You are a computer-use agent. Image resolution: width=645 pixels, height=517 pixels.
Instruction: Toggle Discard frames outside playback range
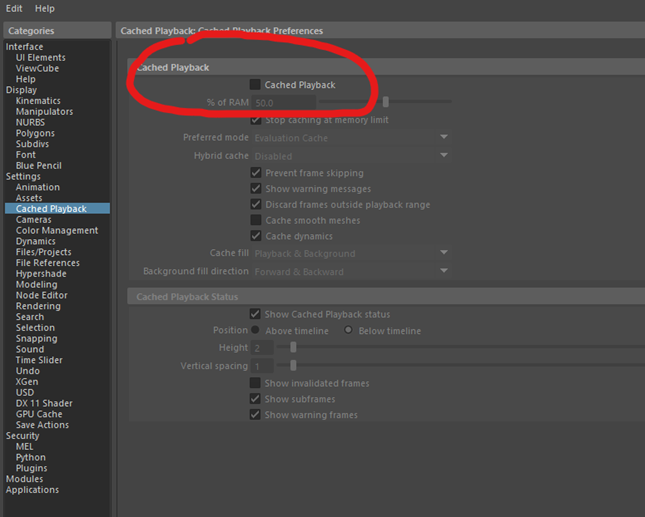256,204
